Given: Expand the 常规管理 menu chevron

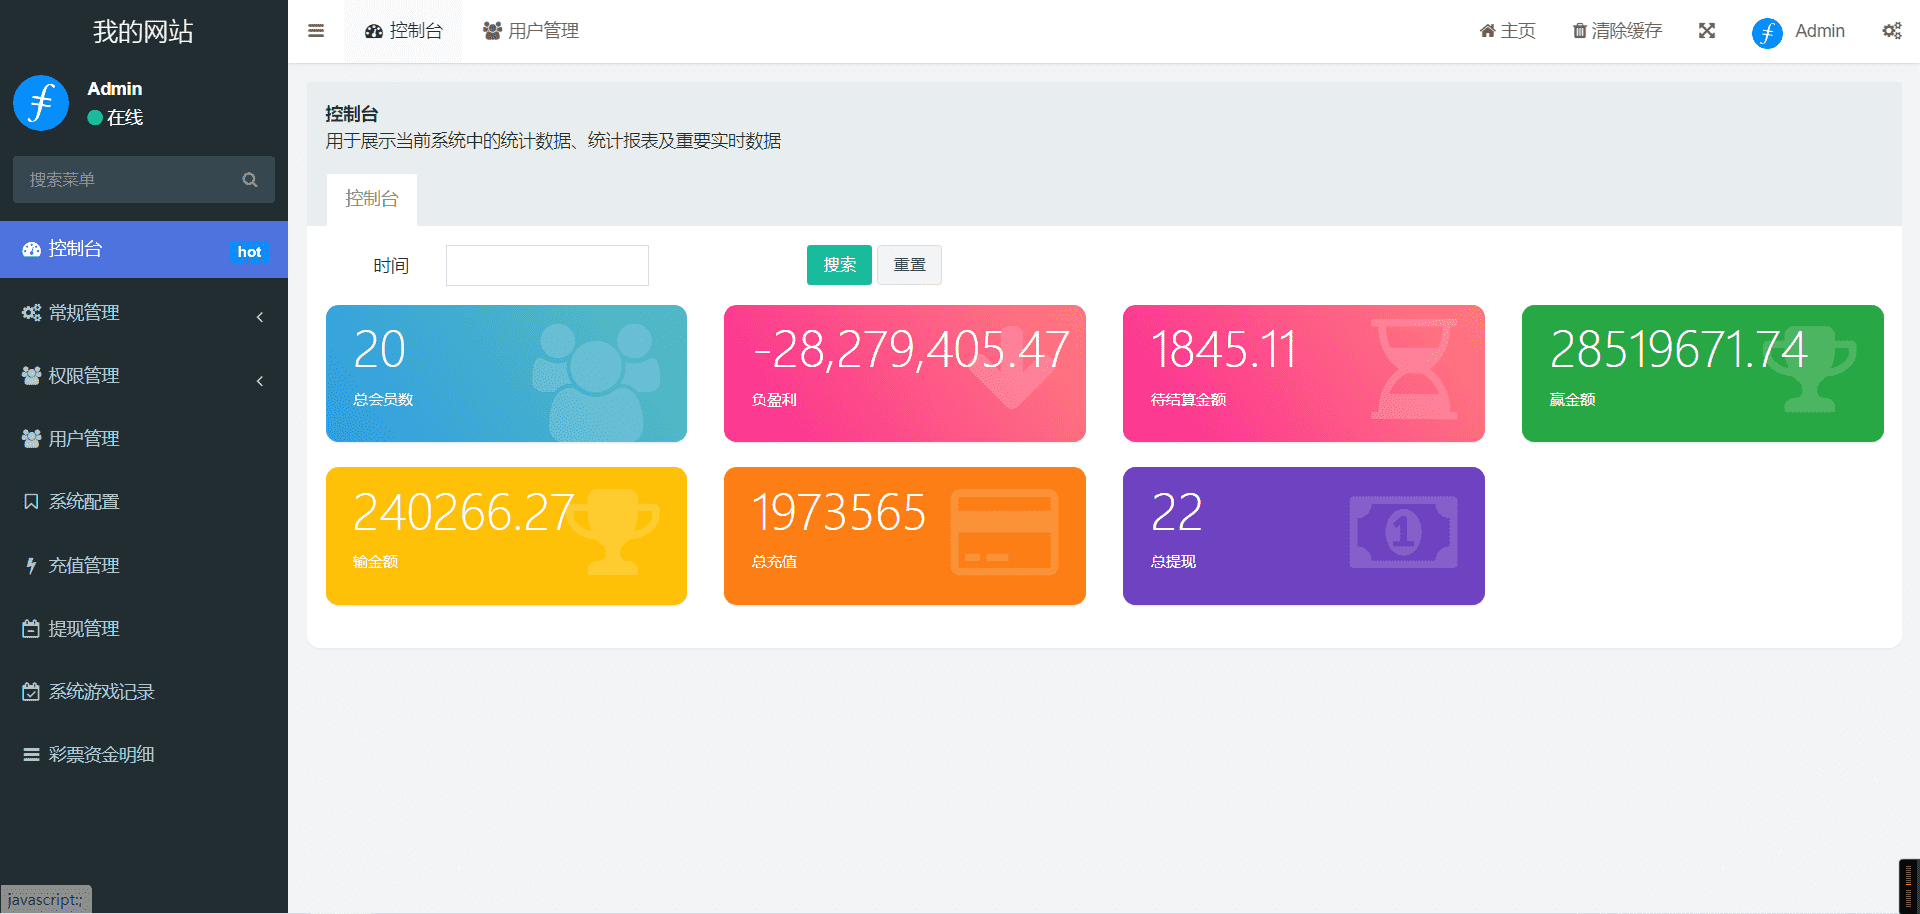Looking at the screenshot, I should (x=260, y=317).
